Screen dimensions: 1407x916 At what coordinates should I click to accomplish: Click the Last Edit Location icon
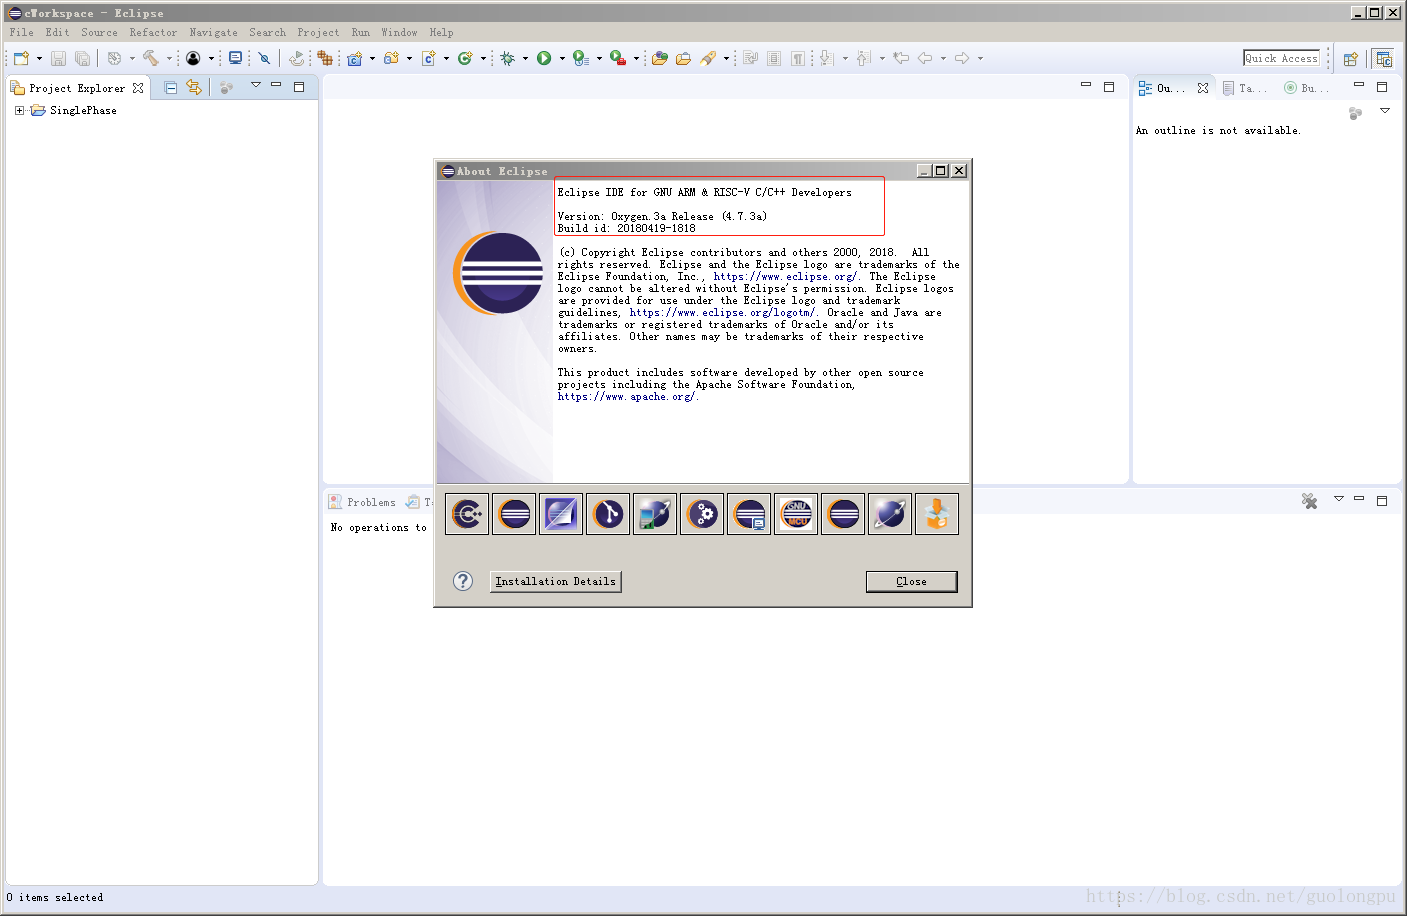click(x=901, y=58)
